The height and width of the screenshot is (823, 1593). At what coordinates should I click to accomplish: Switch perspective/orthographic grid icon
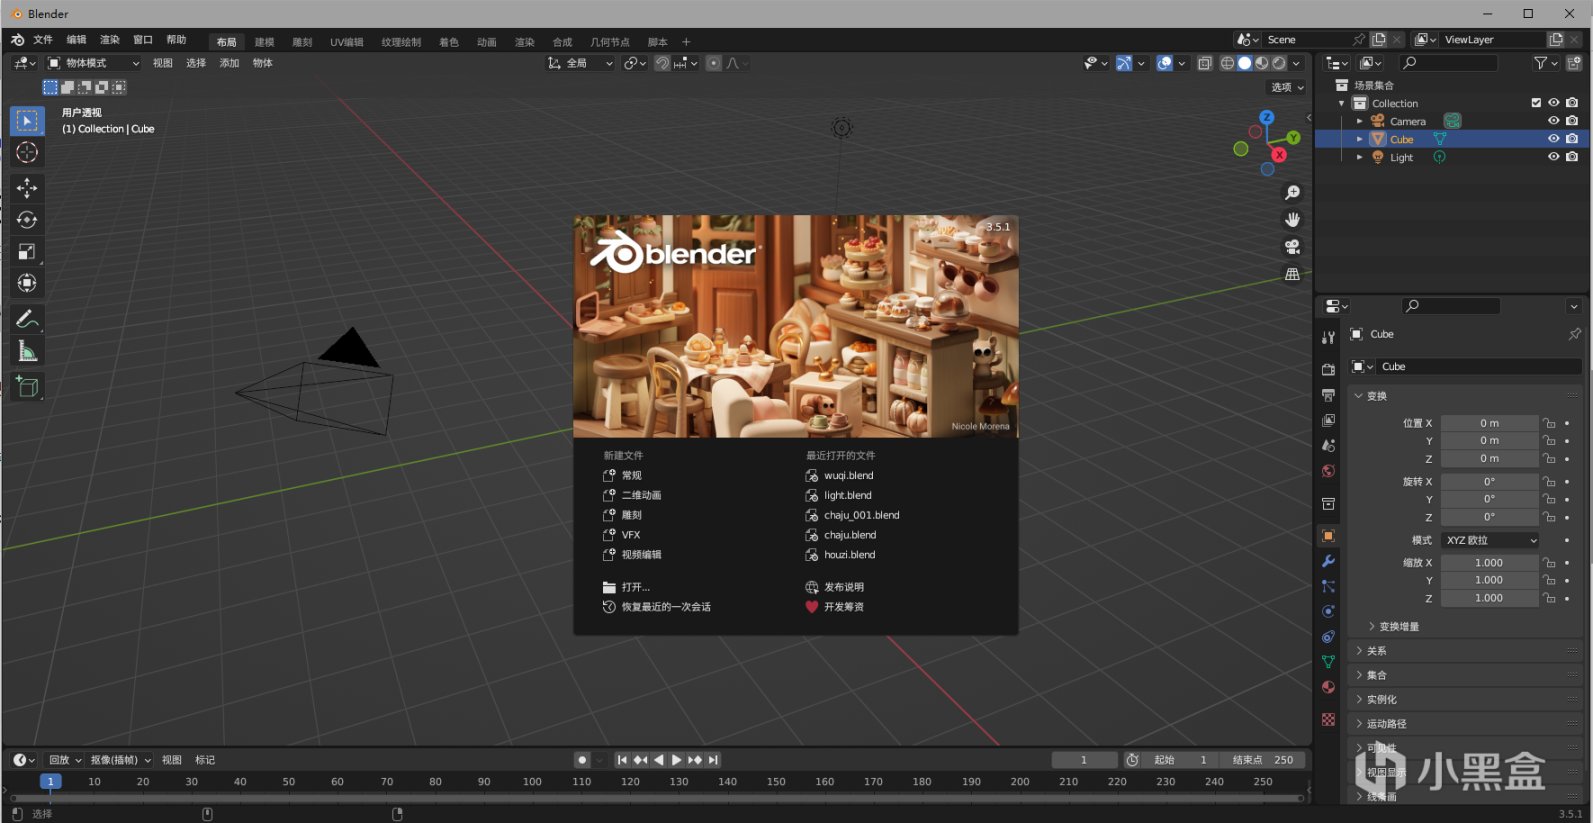point(1292,273)
